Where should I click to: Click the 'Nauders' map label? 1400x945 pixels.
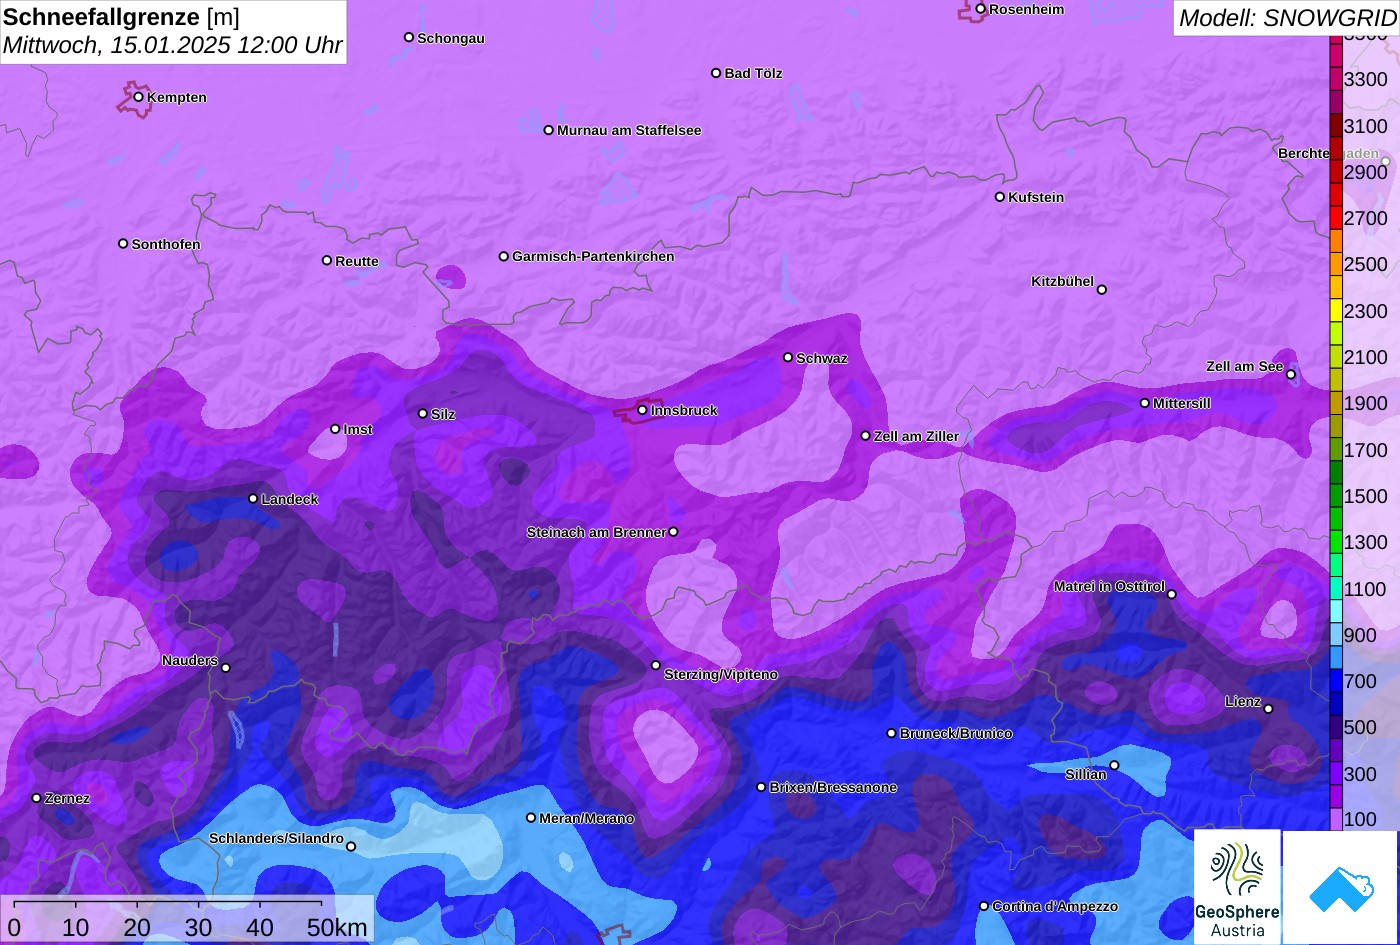[190, 660]
